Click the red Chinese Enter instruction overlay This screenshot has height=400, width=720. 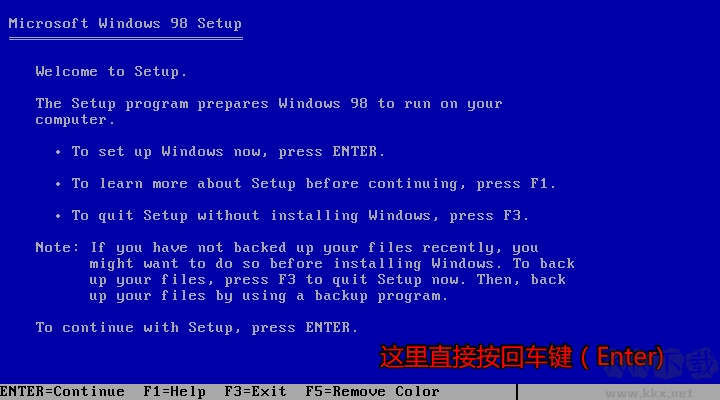[x=522, y=357]
